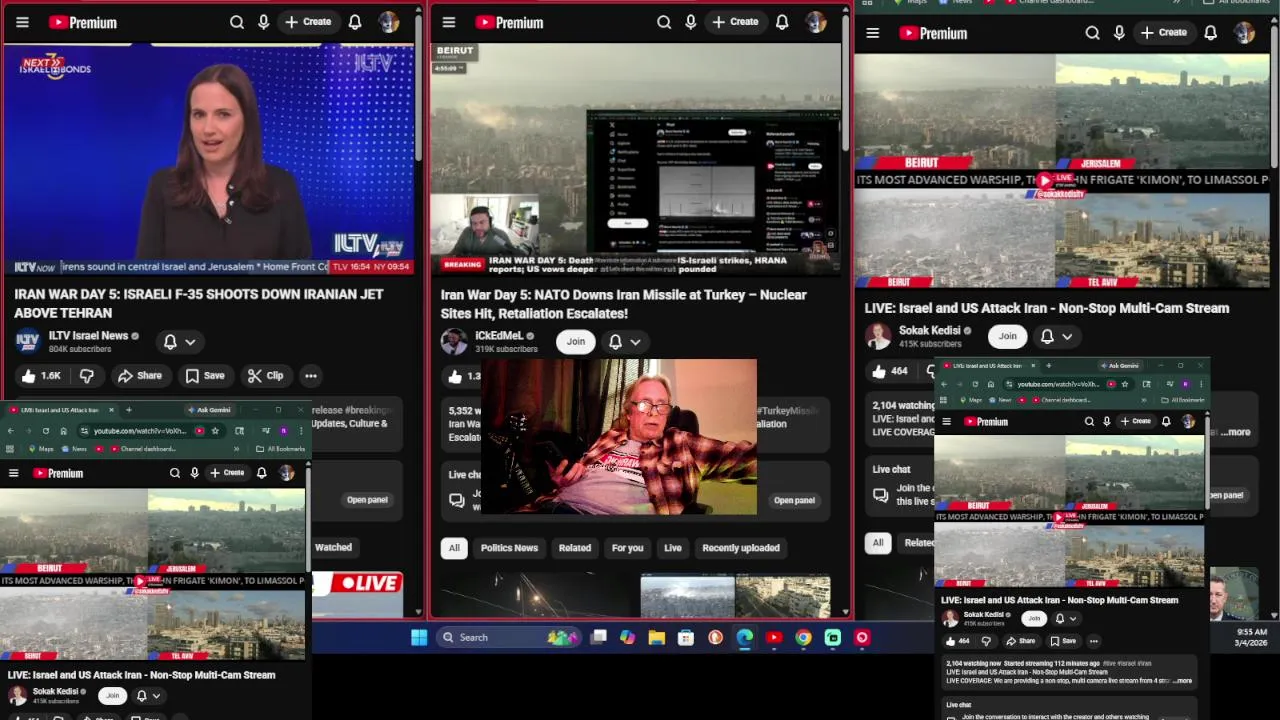Dislike the ILTV Israel News video
This screenshot has width=1280, height=720.
pyautogui.click(x=87, y=376)
